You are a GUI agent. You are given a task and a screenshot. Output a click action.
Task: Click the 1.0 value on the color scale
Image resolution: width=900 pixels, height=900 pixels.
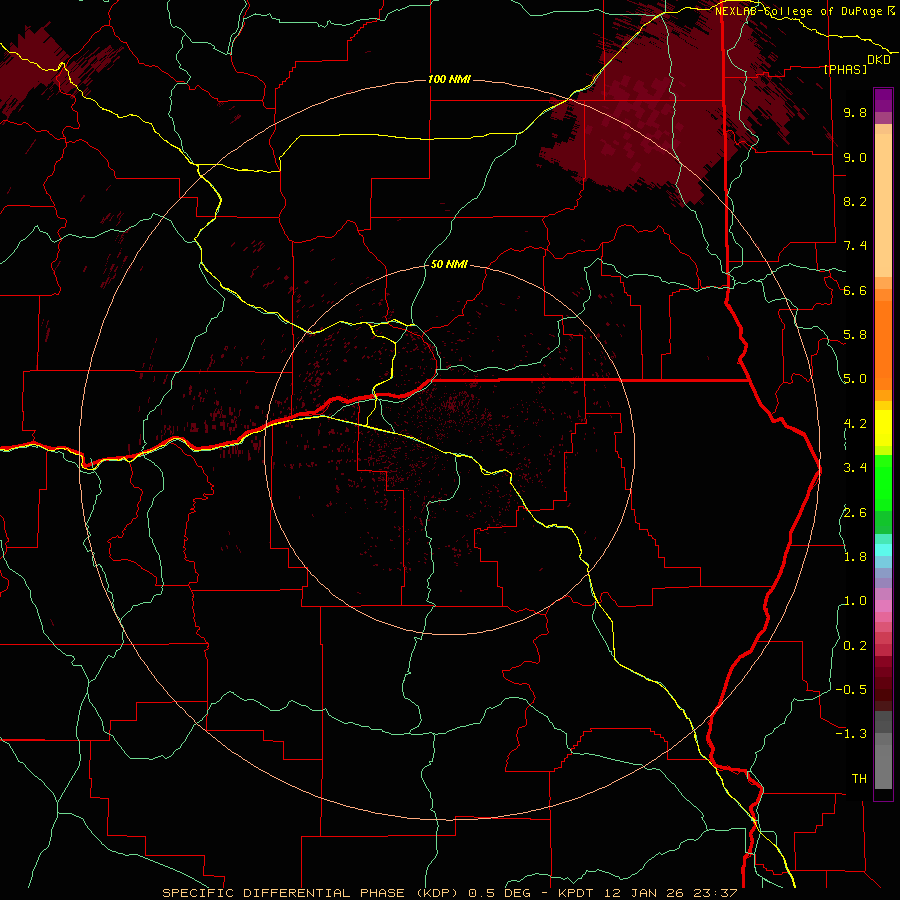pyautogui.click(x=855, y=601)
